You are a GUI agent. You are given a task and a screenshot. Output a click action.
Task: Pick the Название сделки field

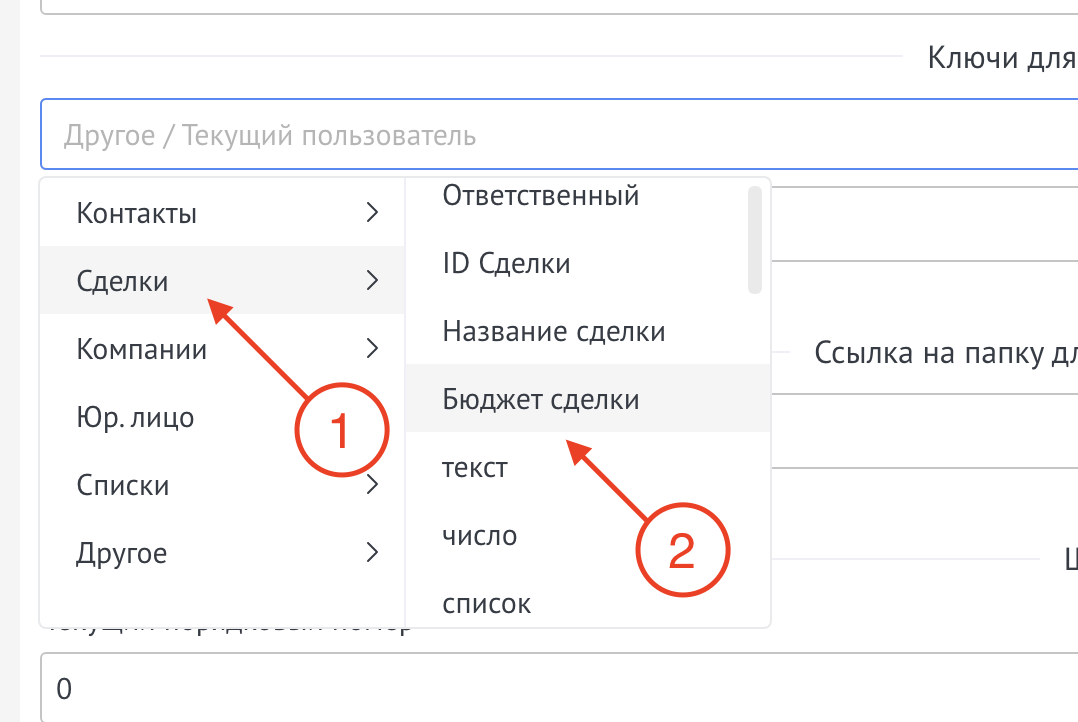(x=588, y=331)
